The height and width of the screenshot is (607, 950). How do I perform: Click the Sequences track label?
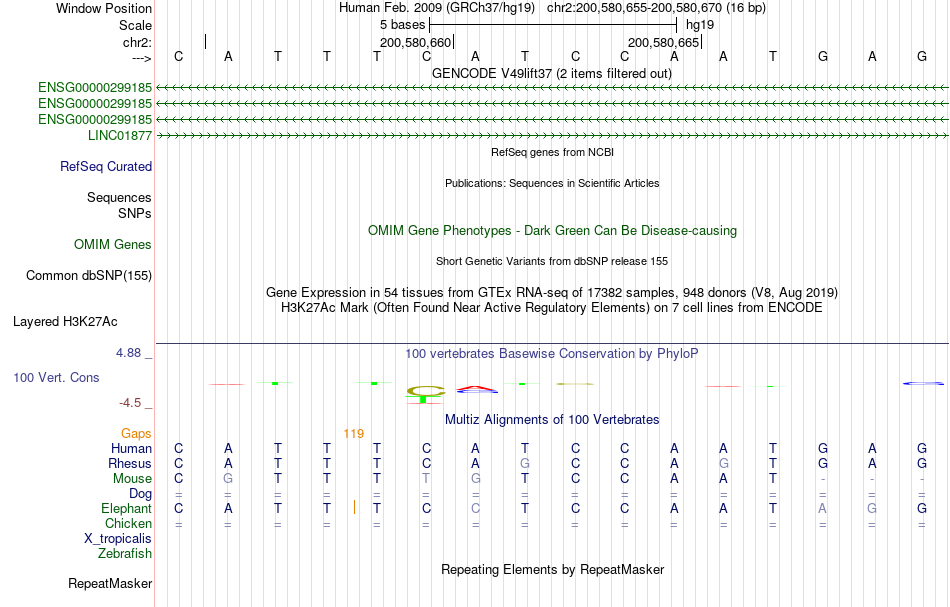[x=119, y=197]
